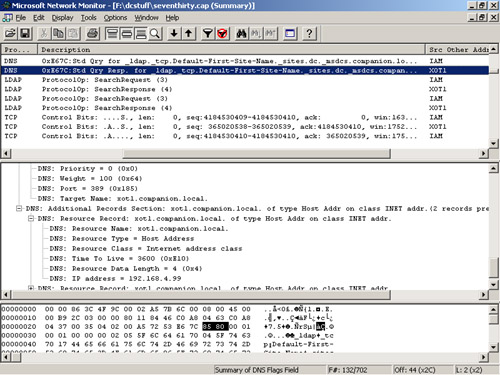
Task: Select the DNS Priority = 0 line
Action: [88, 169]
